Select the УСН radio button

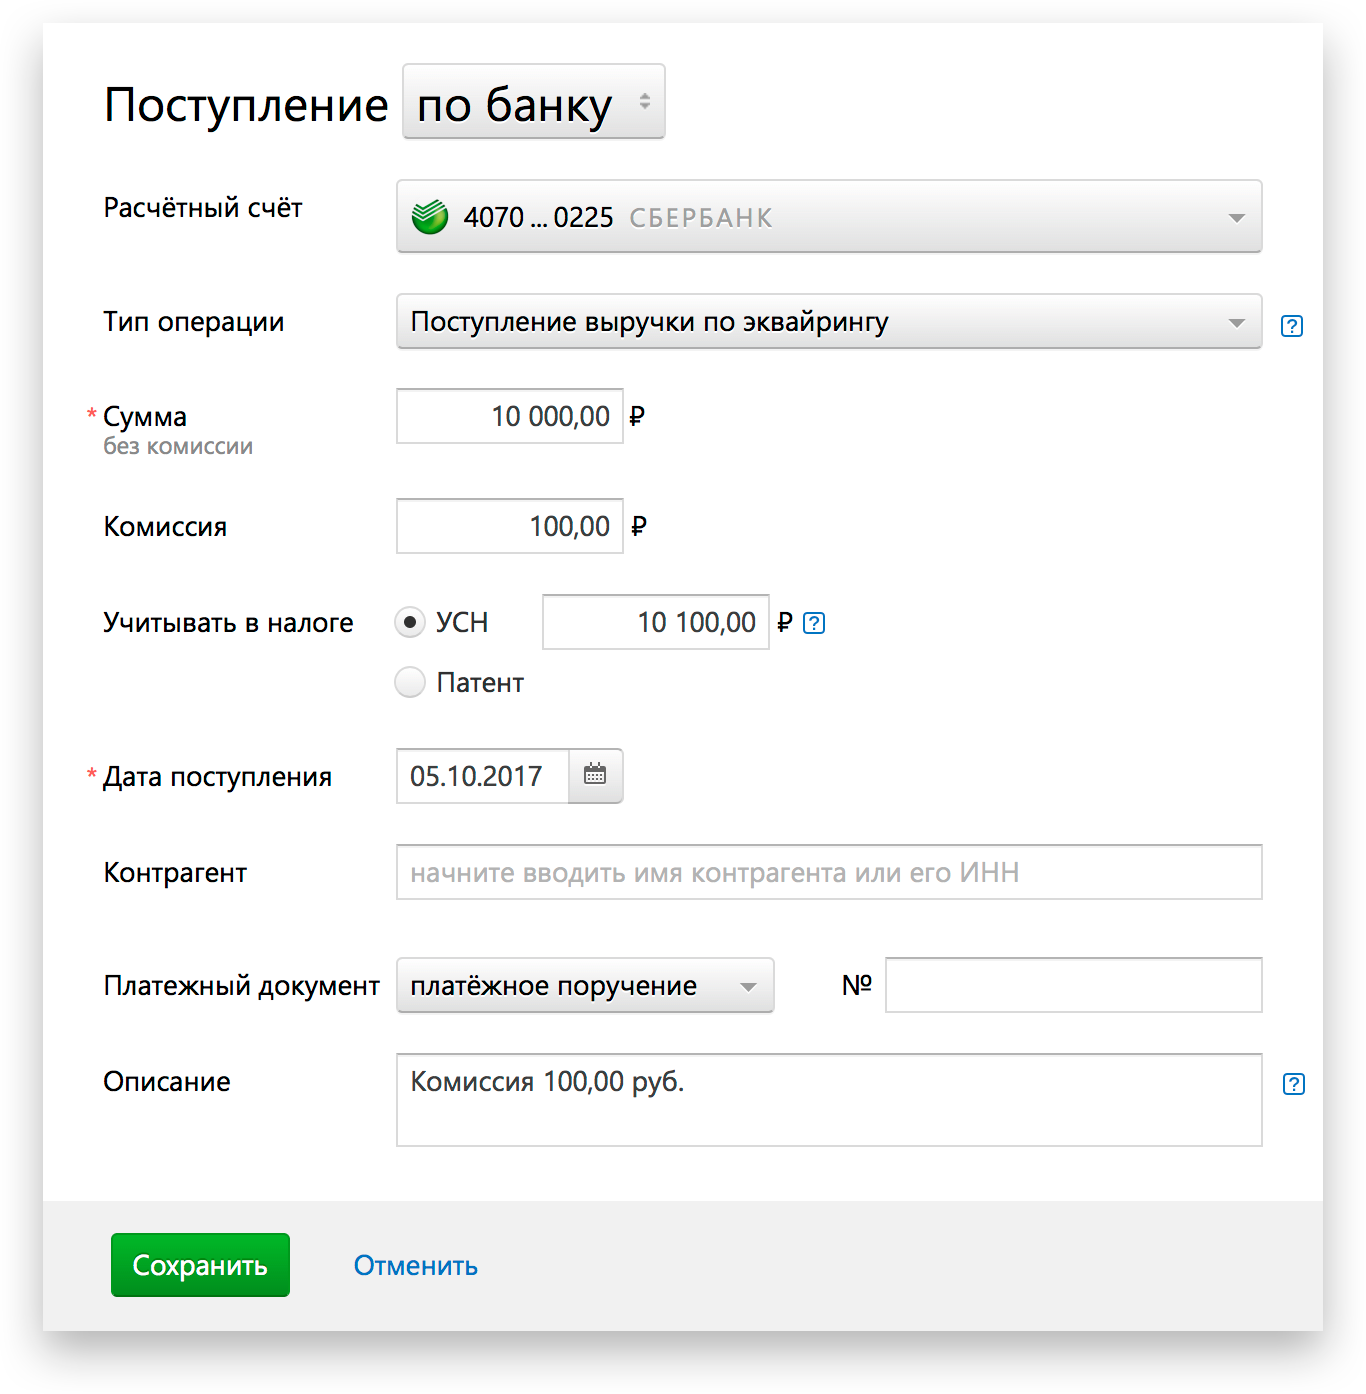410,622
